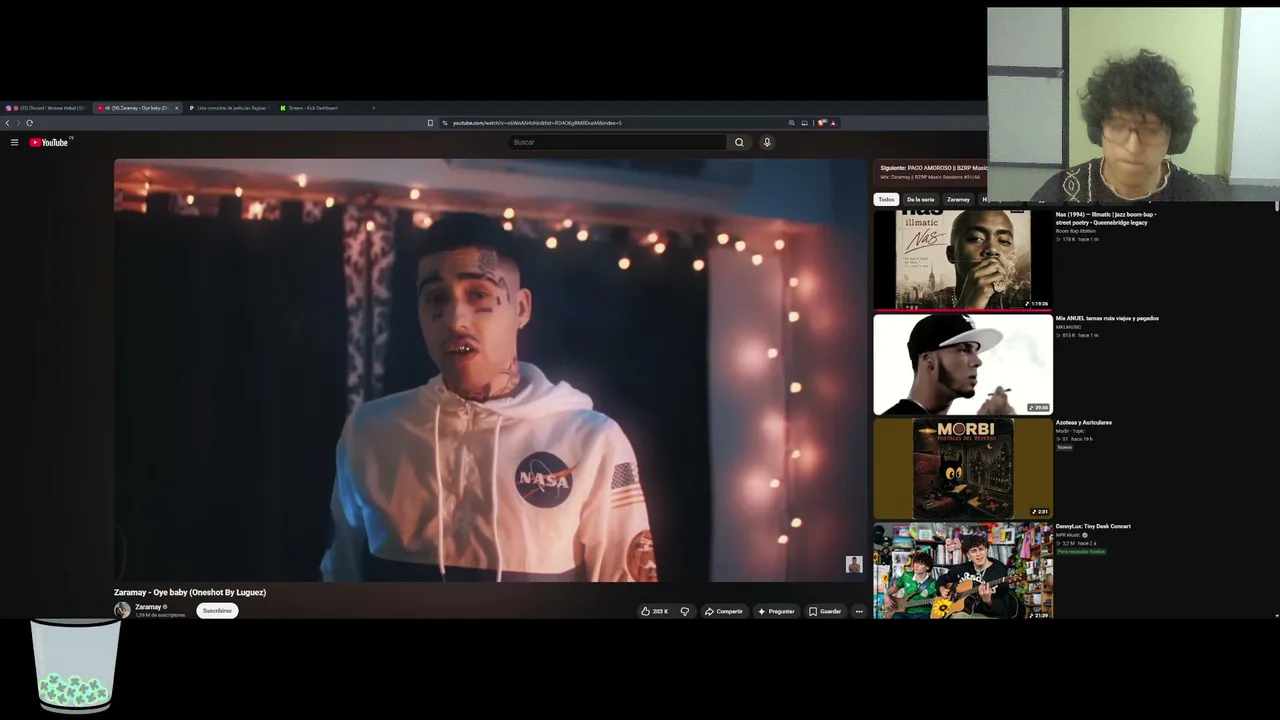
Task: Open the YouTube hamburger guide menu
Action: pos(14,142)
